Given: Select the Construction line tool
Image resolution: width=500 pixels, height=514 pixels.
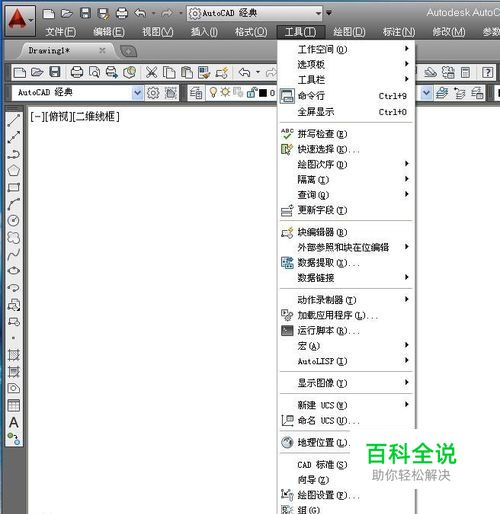Looking at the screenshot, I should tap(14, 137).
